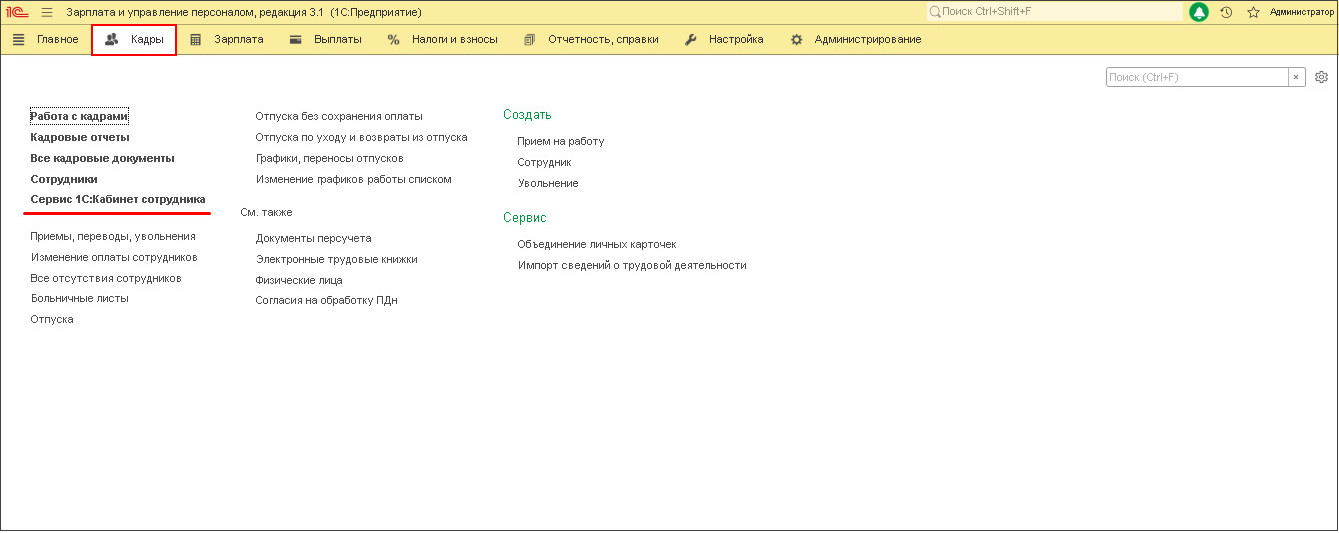
Task: Open menu settings via the gear icon
Action: tap(1321, 77)
